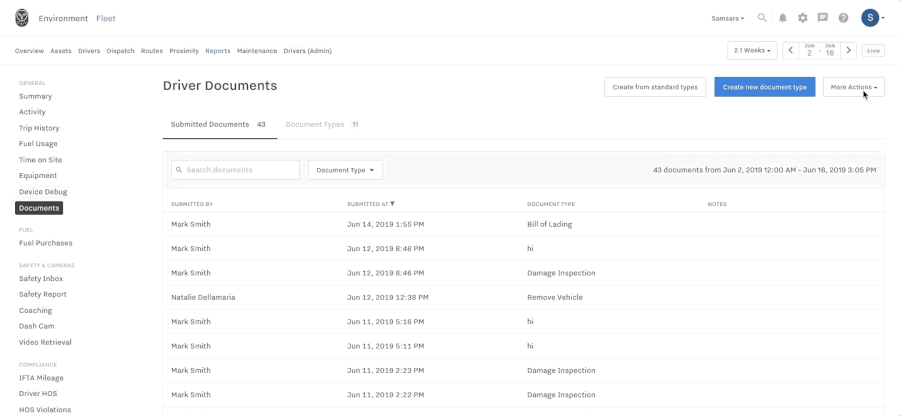Open Device Debug in the sidebar

pyautogui.click(x=43, y=192)
